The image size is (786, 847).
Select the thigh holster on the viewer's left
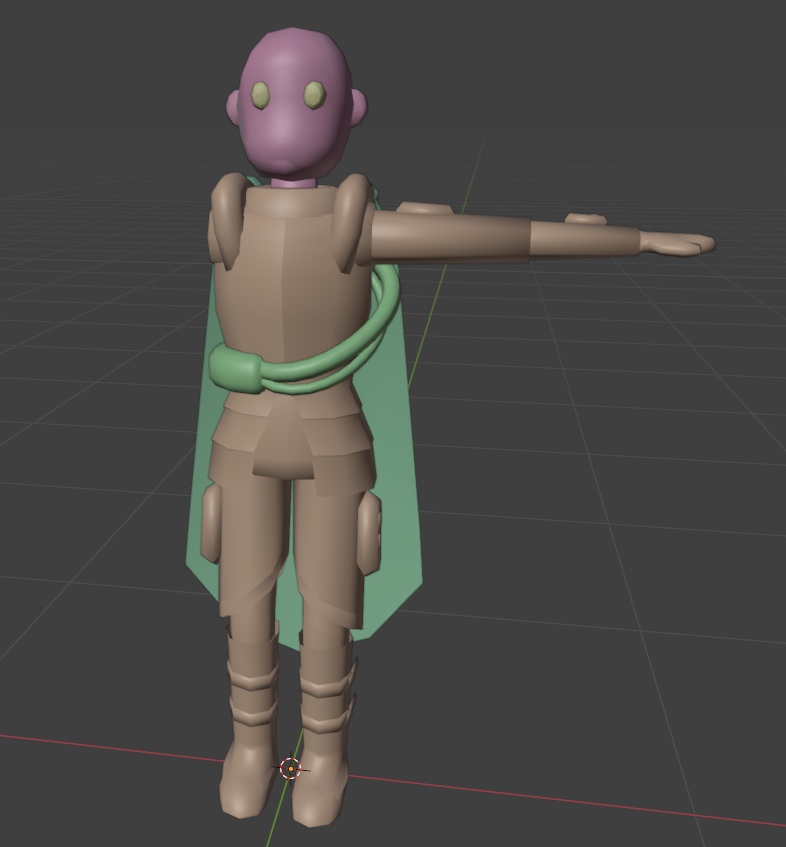pyautogui.click(x=211, y=522)
